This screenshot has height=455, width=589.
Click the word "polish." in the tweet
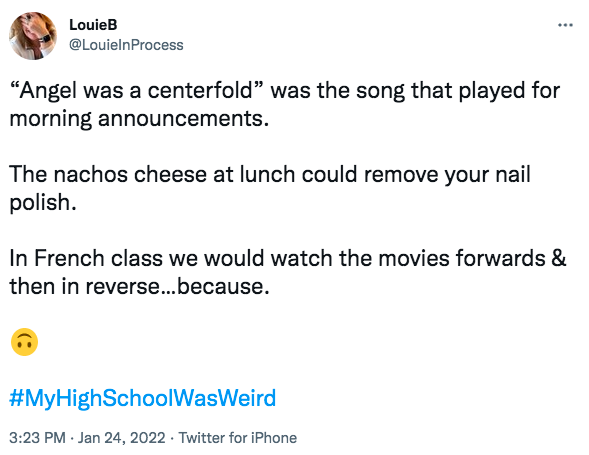pos(43,203)
